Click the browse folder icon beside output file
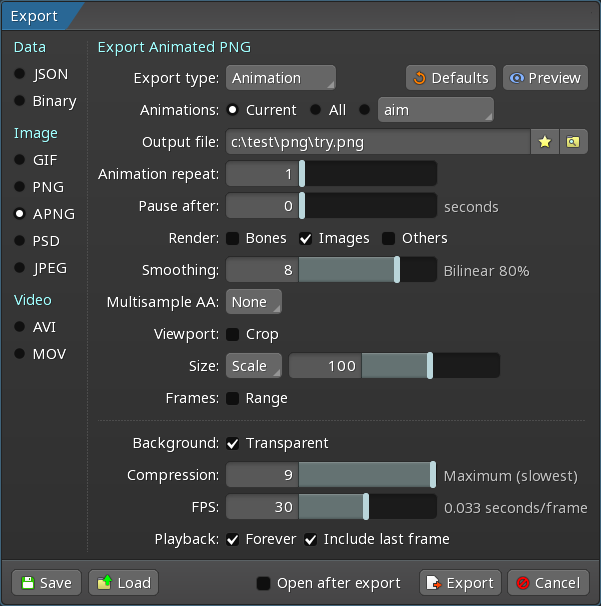 pyautogui.click(x=573, y=142)
